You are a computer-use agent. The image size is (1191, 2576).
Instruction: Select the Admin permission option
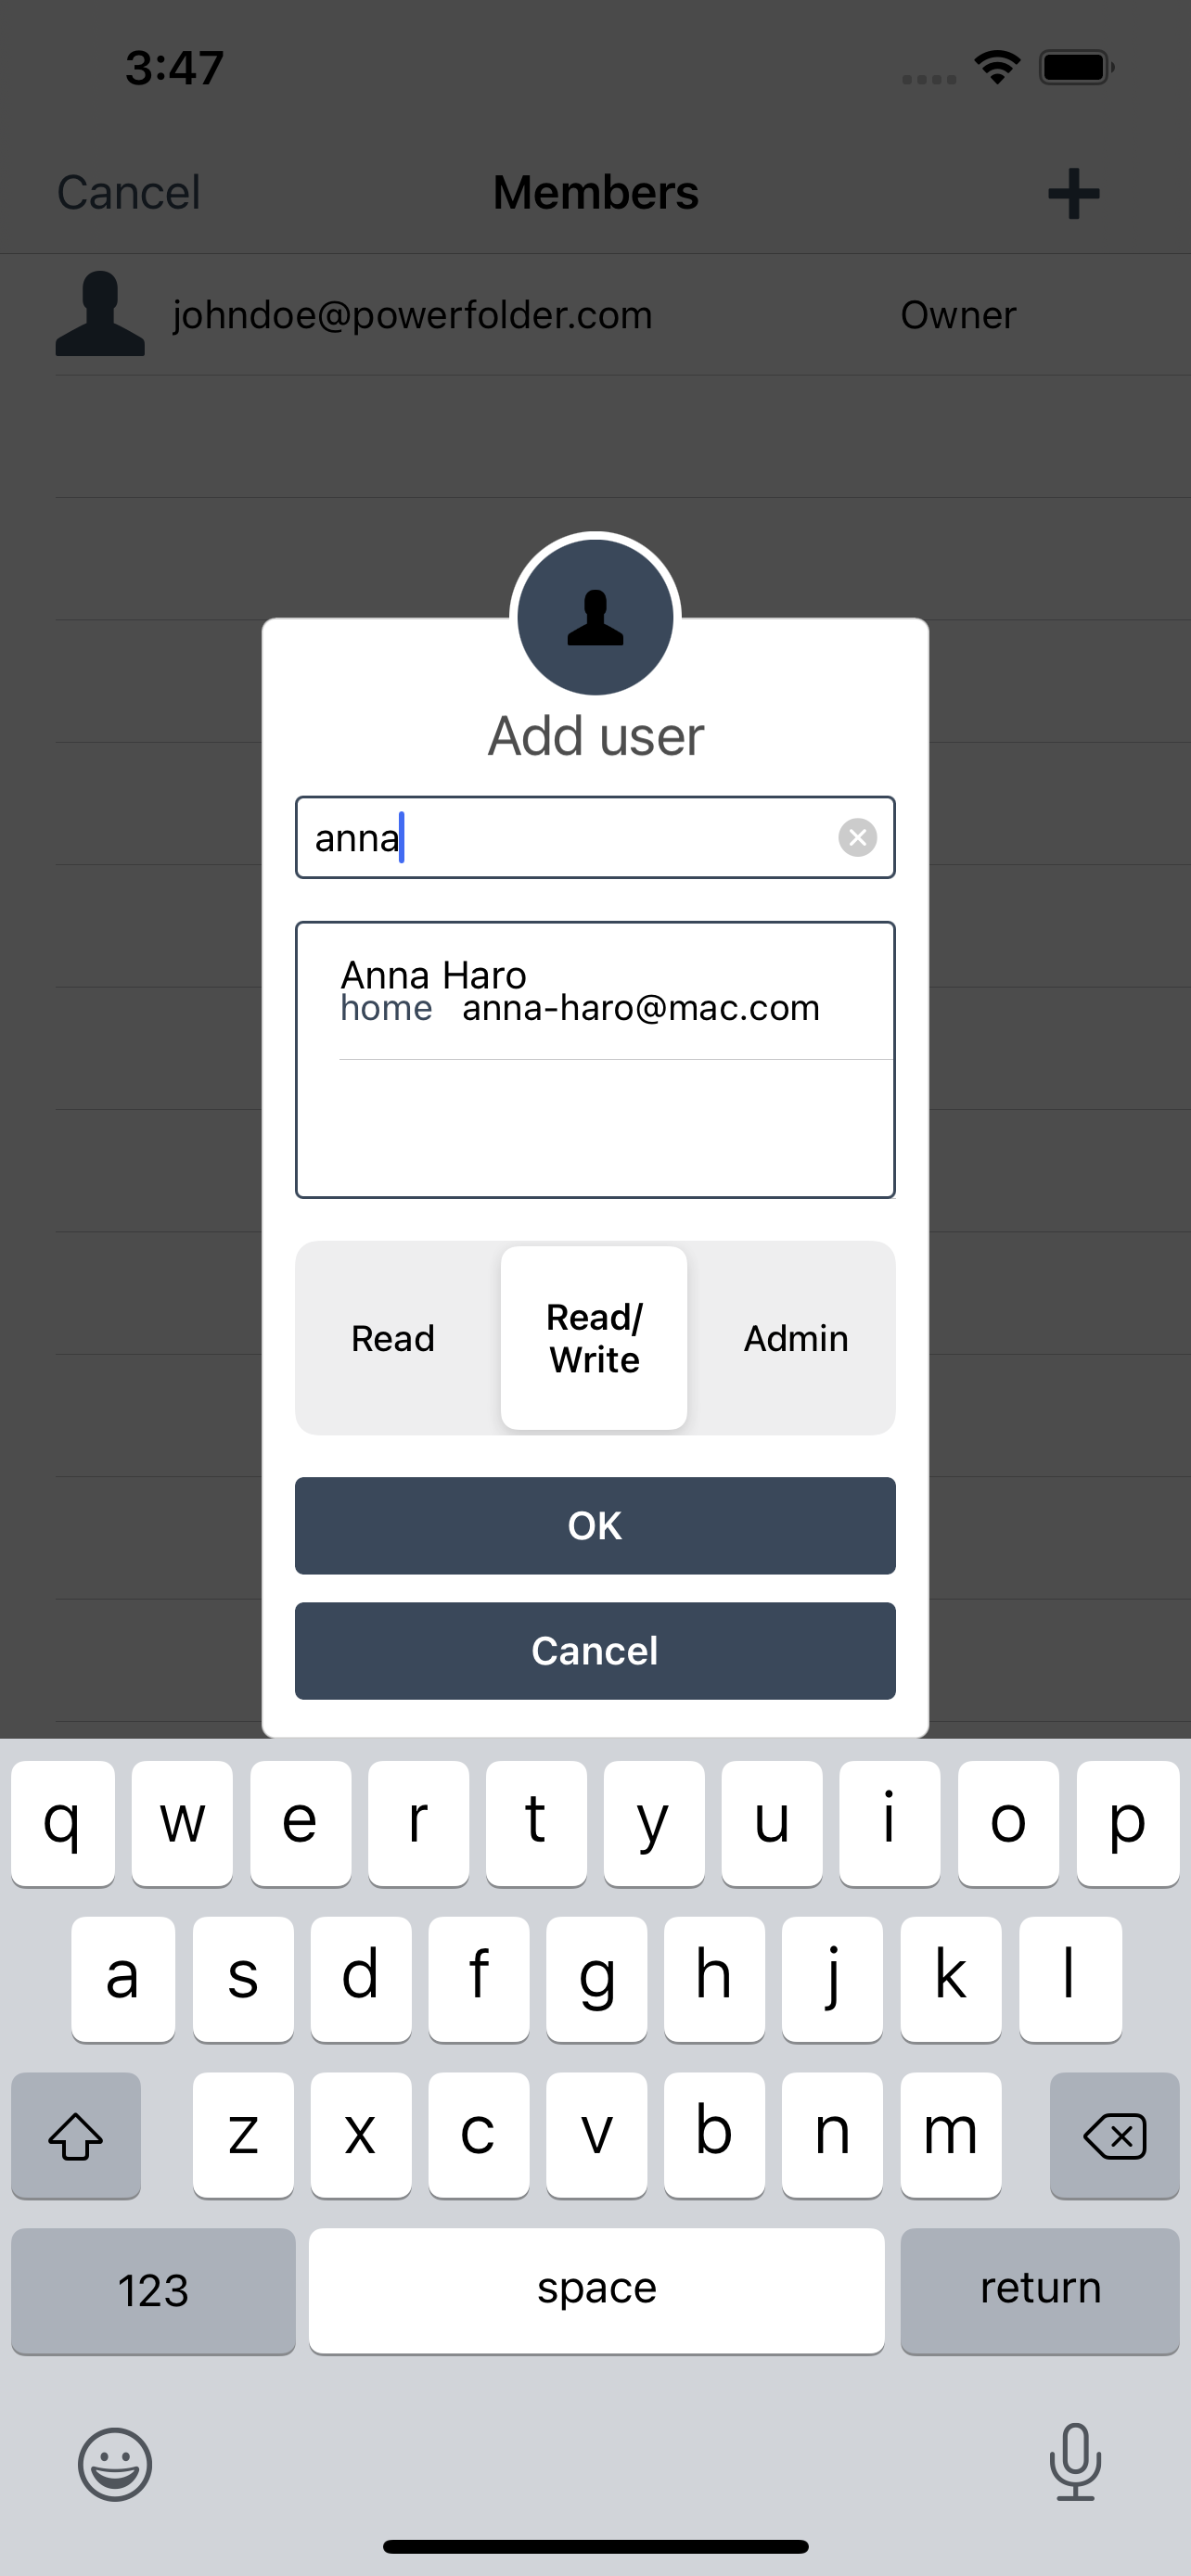click(796, 1338)
